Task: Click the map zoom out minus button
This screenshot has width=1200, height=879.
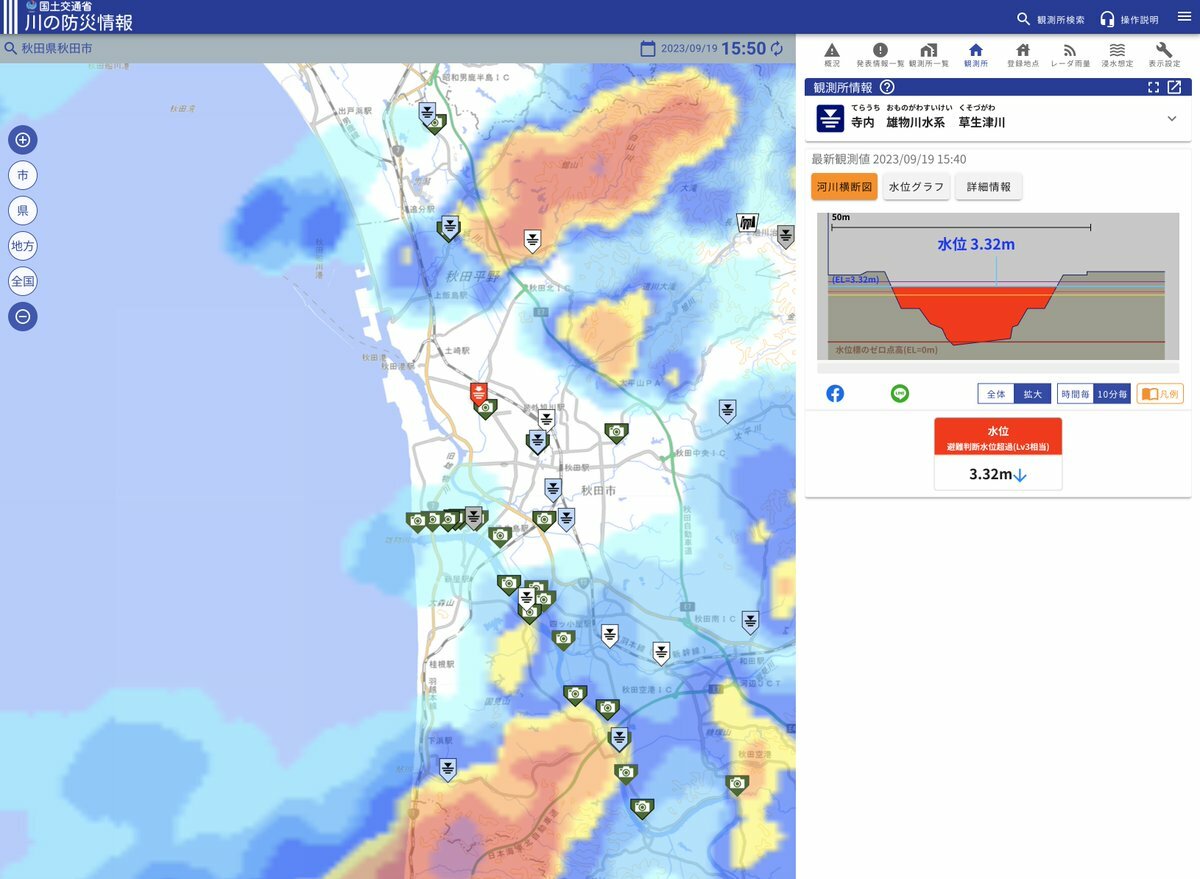Action: (x=23, y=317)
